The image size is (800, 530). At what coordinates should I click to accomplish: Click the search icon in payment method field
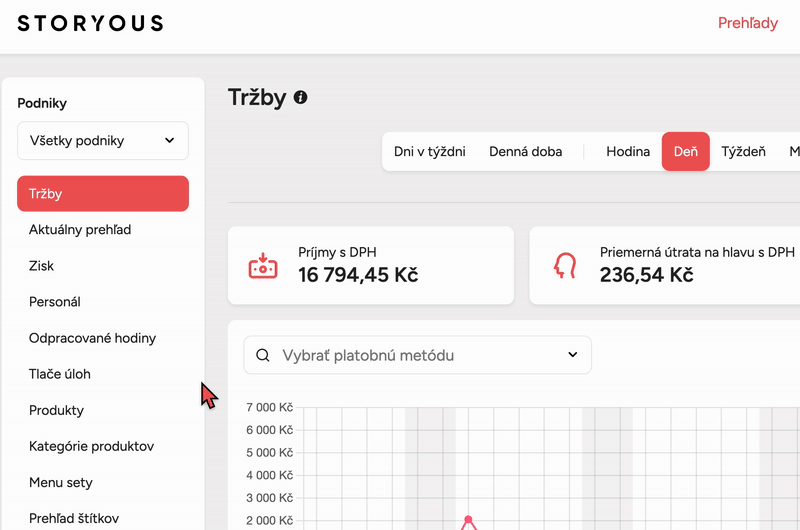coord(263,355)
